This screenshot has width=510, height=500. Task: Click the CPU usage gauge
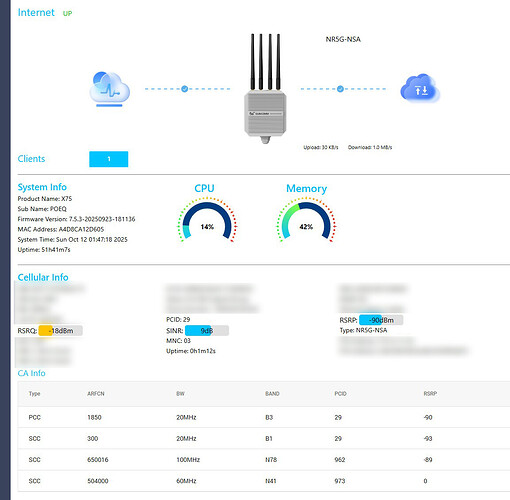[207, 219]
